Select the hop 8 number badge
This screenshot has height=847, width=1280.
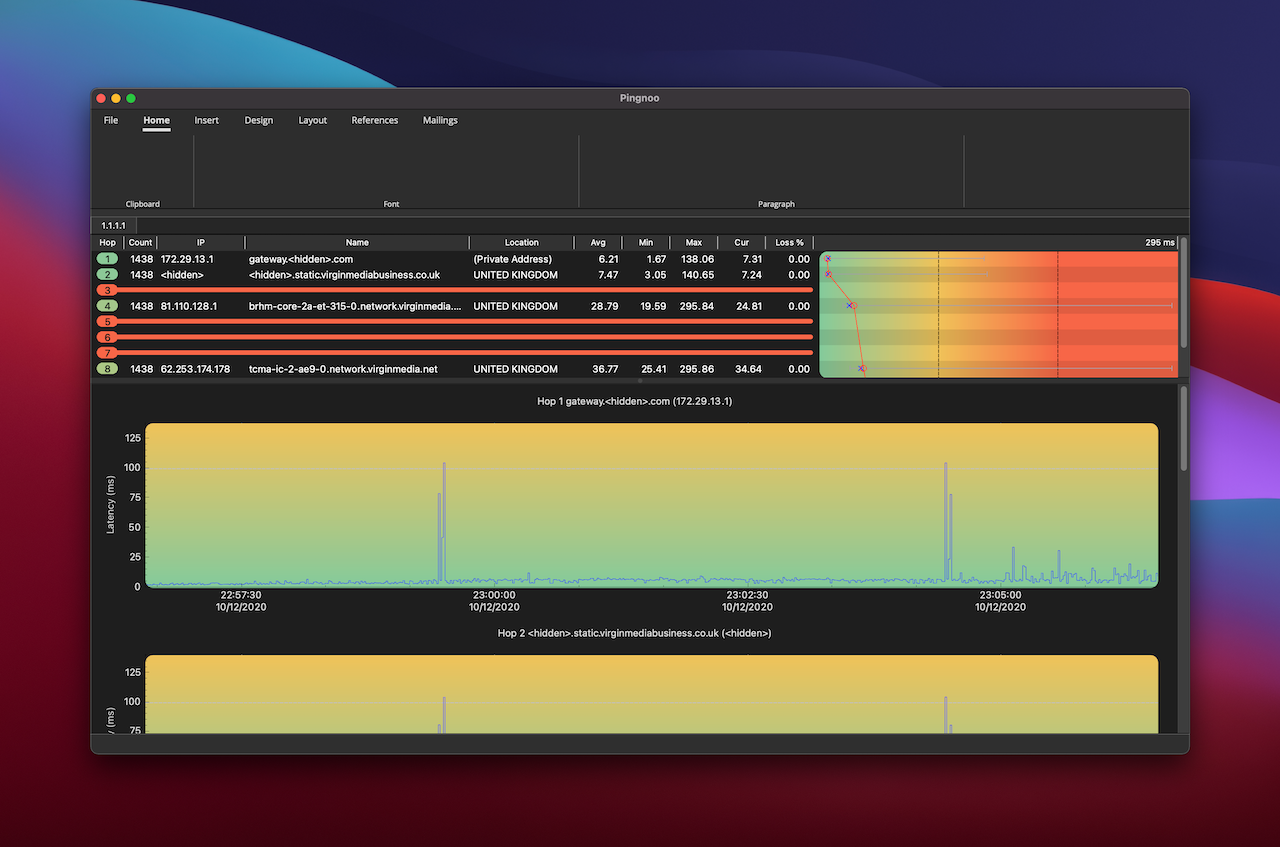coord(107,369)
